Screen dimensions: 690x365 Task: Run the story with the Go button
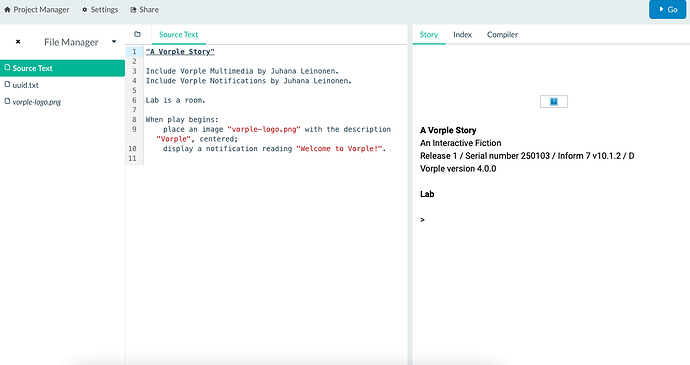[667, 9]
